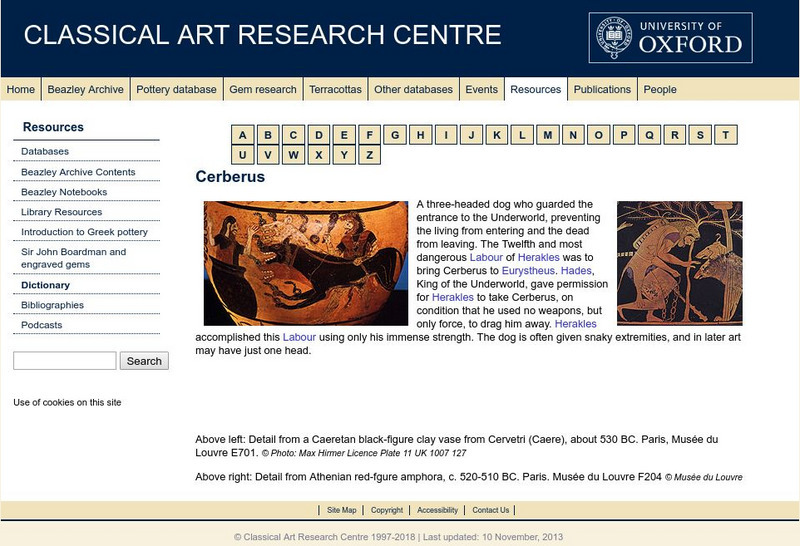The height and width of the screenshot is (546, 800).
Task: Go to letter W entries
Action: tap(293, 155)
